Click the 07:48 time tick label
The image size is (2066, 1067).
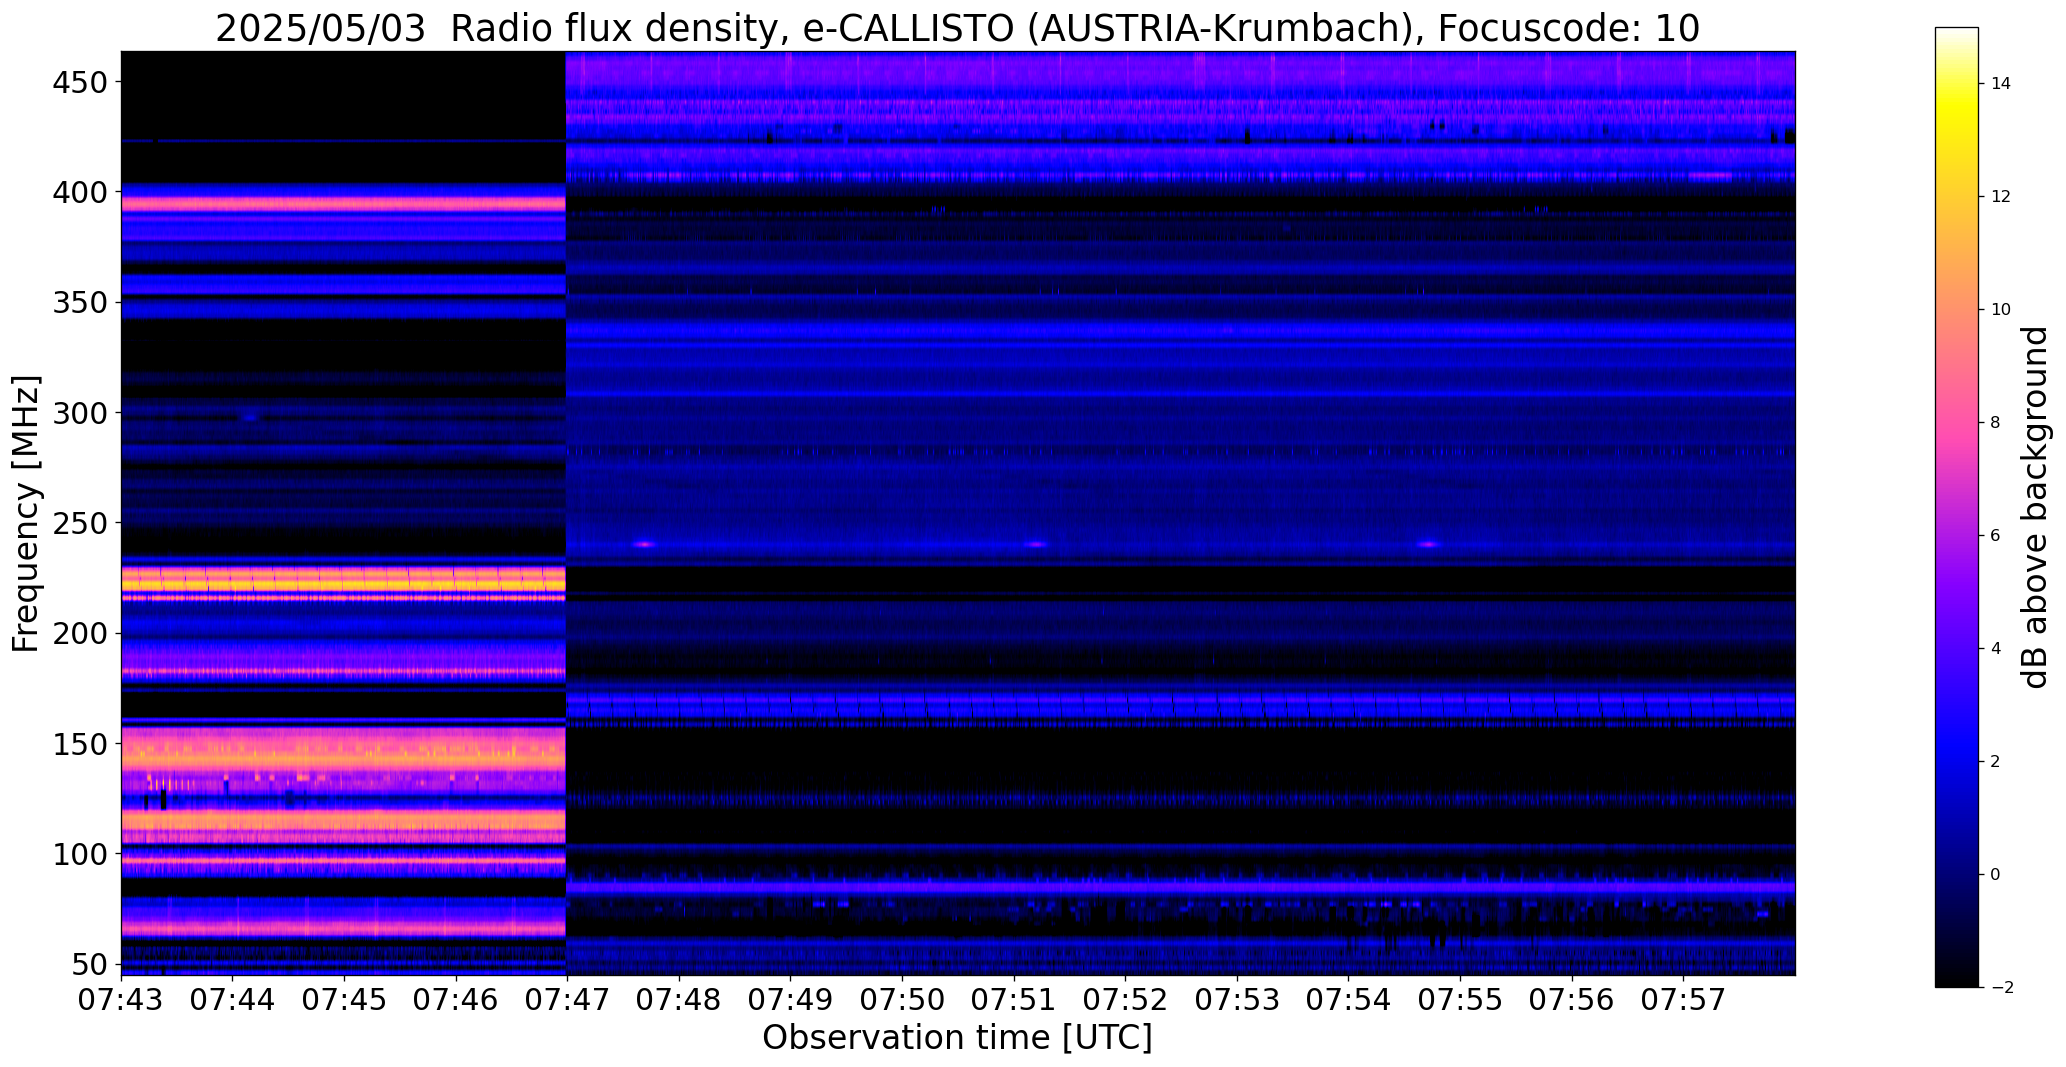(x=679, y=999)
